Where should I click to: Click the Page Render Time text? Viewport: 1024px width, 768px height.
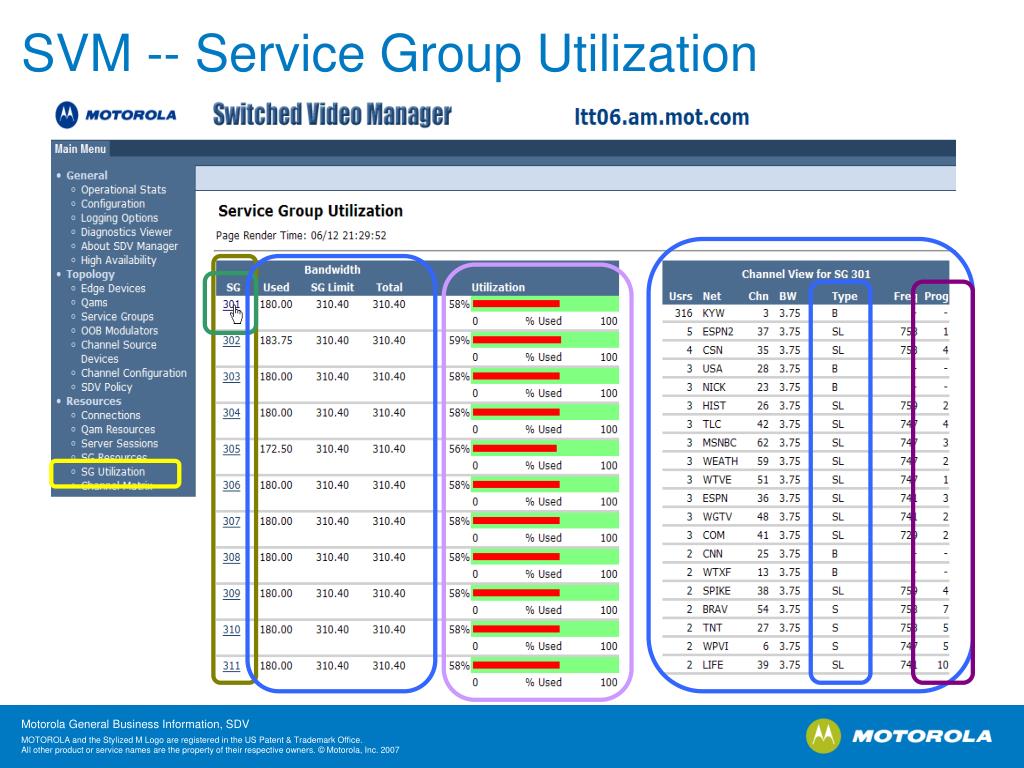(301, 236)
